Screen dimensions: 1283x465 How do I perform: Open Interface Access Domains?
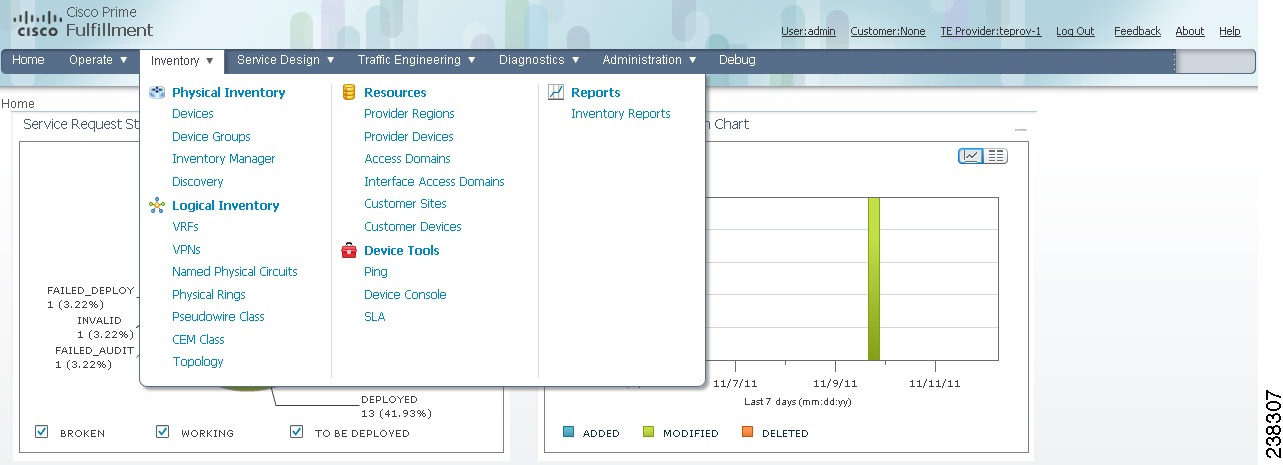point(434,182)
